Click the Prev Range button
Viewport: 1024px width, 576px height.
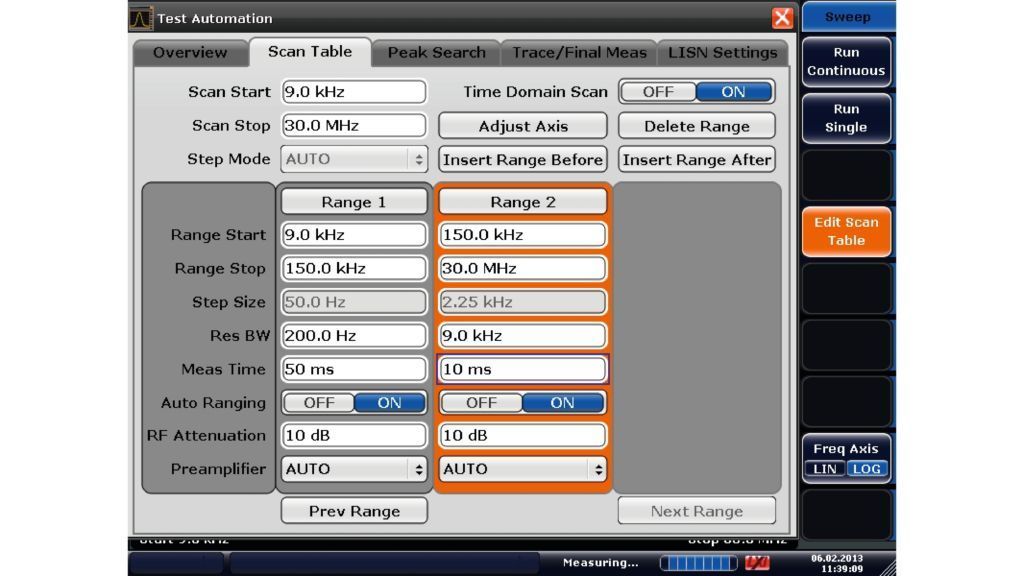pos(354,511)
